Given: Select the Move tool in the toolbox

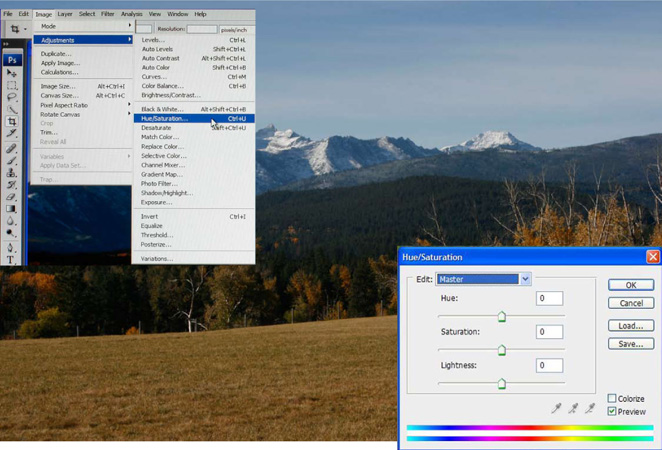Looking at the screenshot, I should [12, 73].
